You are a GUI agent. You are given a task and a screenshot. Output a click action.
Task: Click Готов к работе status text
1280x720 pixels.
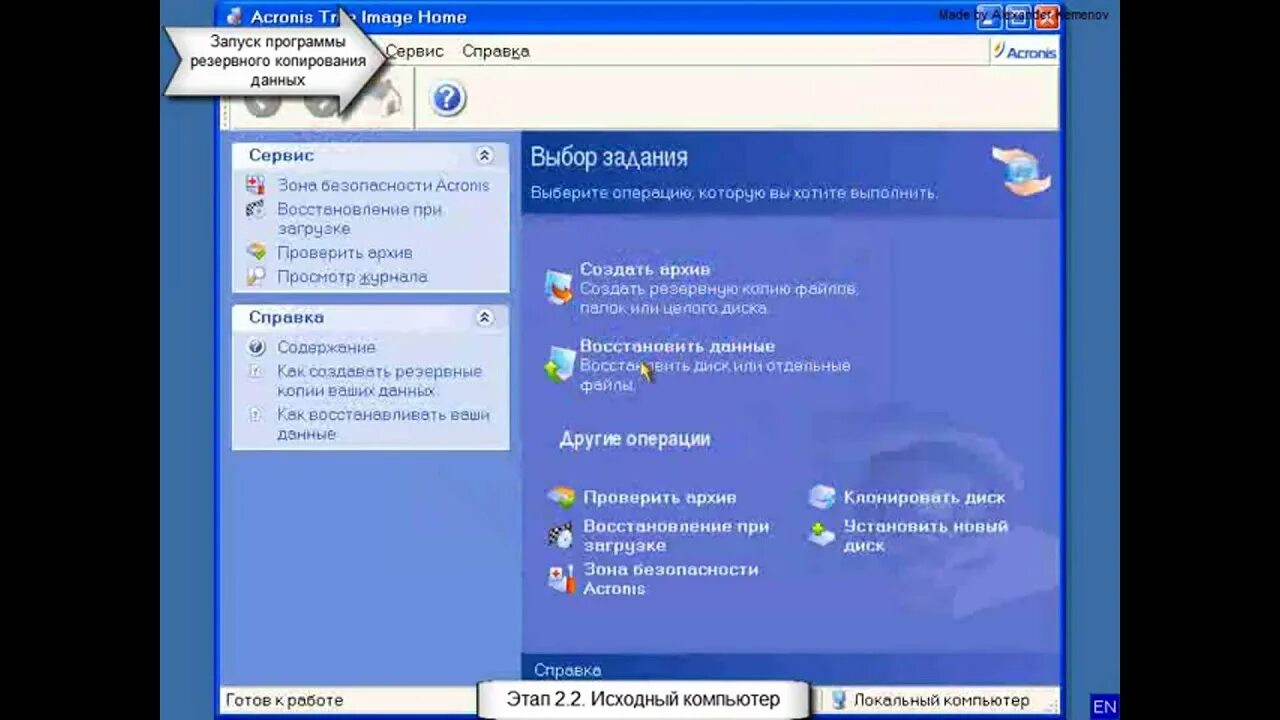284,700
